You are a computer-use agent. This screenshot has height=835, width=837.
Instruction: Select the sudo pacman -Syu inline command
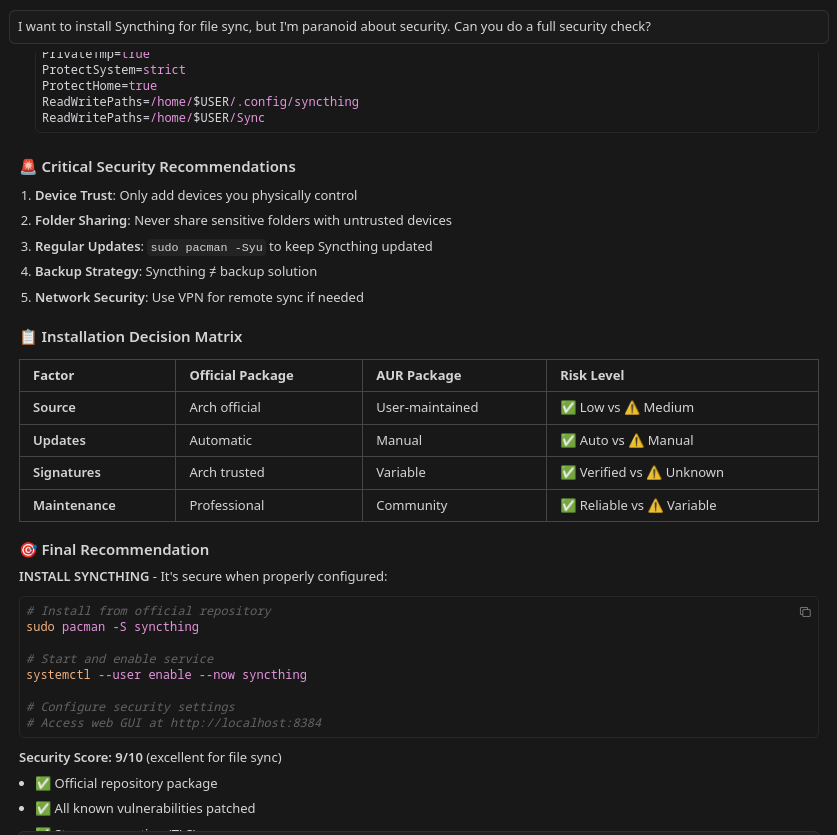(x=206, y=246)
